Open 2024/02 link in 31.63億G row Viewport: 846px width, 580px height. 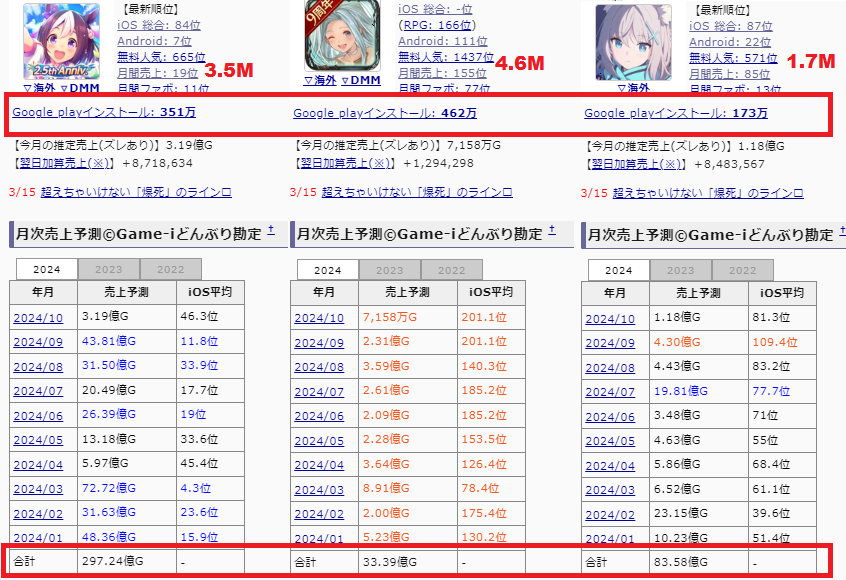click(x=38, y=514)
